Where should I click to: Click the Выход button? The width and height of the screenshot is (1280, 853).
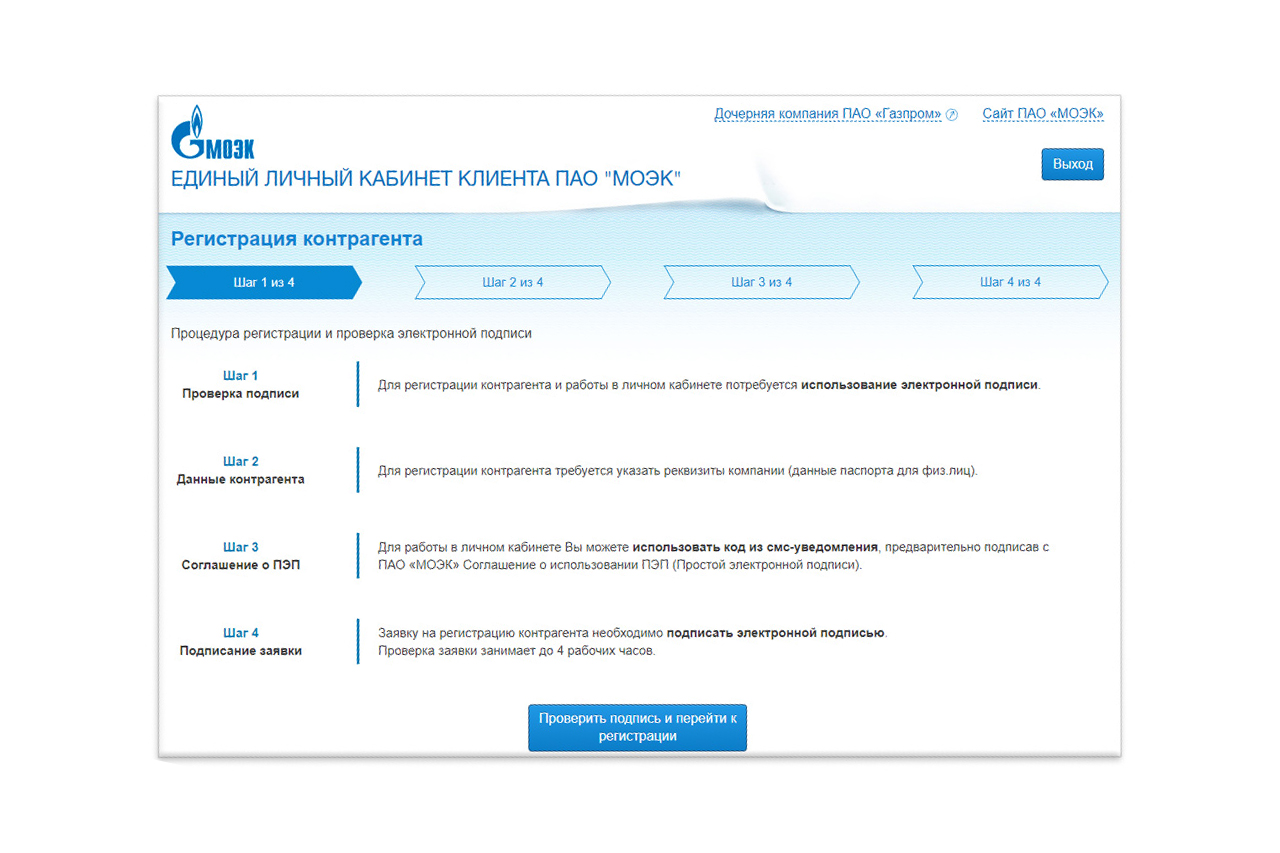click(1072, 164)
